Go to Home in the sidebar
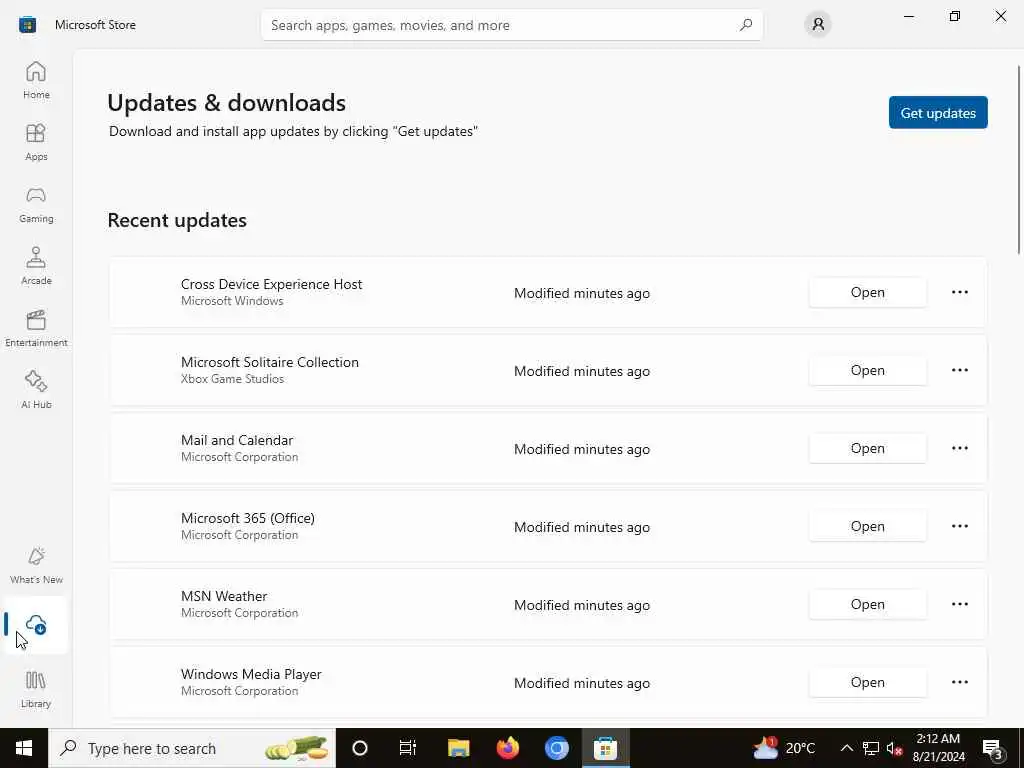This screenshot has height=768, width=1024. 36,80
